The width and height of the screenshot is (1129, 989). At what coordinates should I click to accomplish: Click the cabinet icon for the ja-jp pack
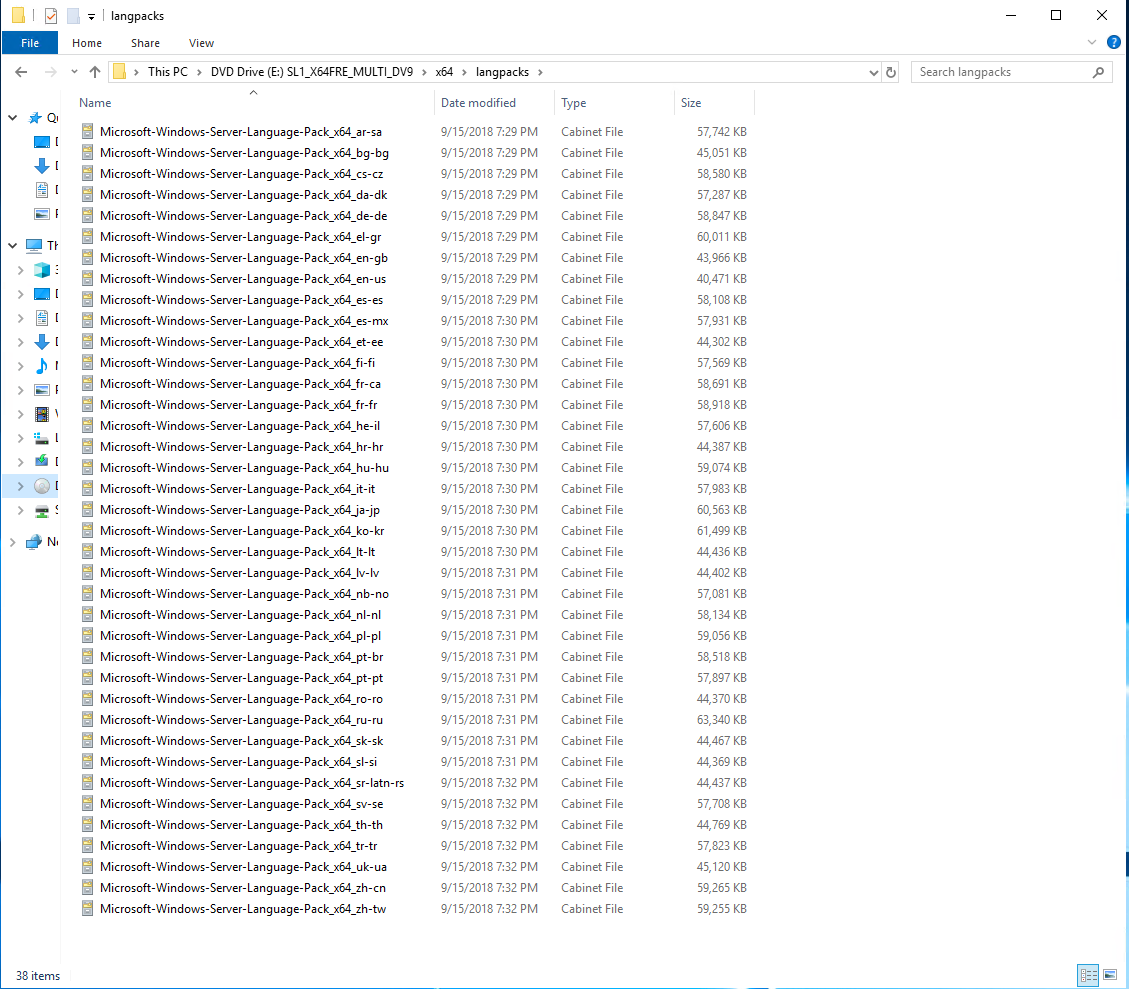pyautogui.click(x=87, y=510)
